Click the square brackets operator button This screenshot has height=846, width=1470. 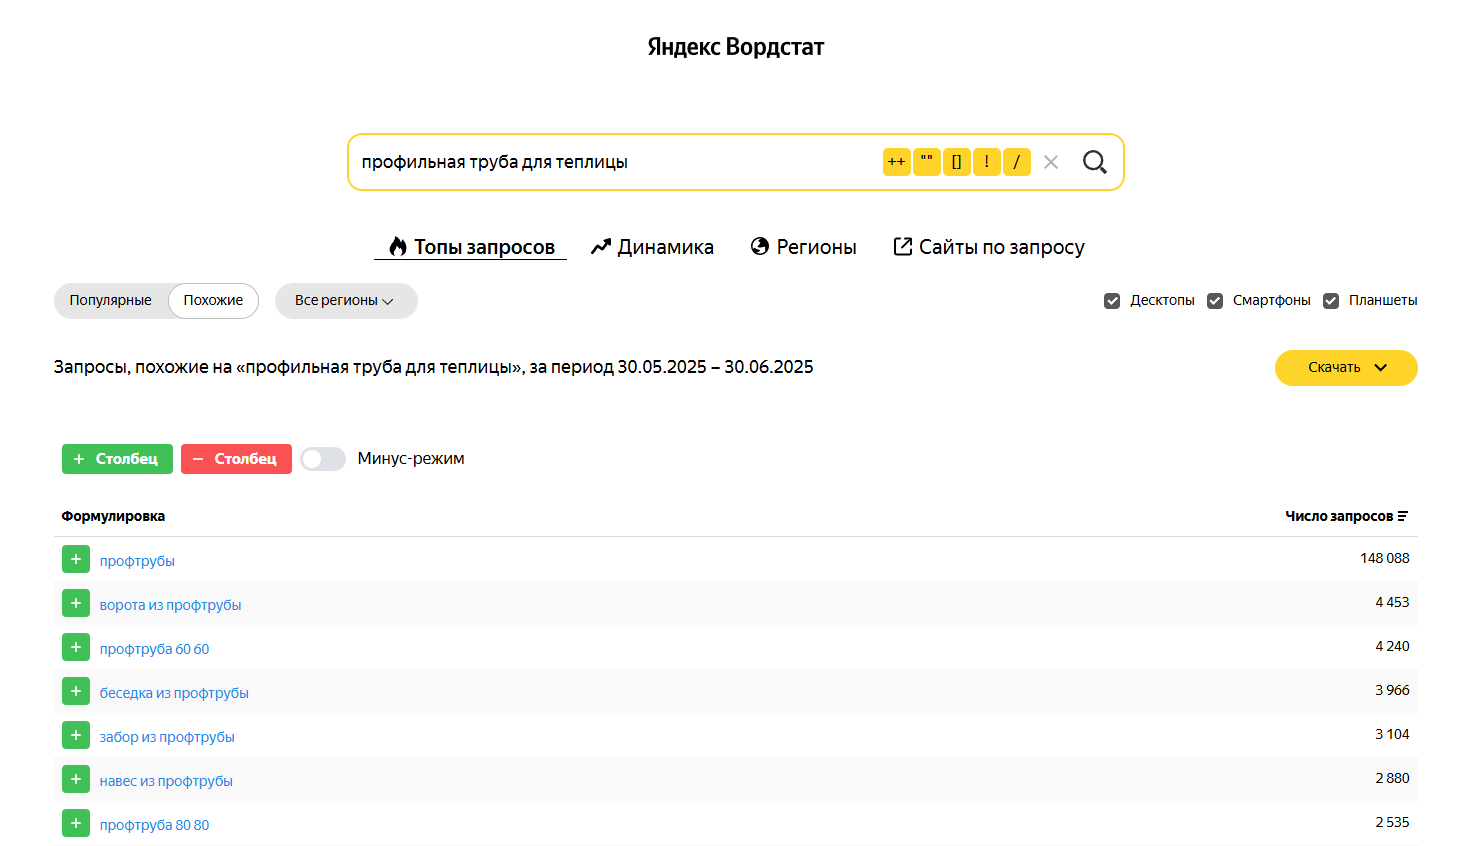tap(957, 162)
